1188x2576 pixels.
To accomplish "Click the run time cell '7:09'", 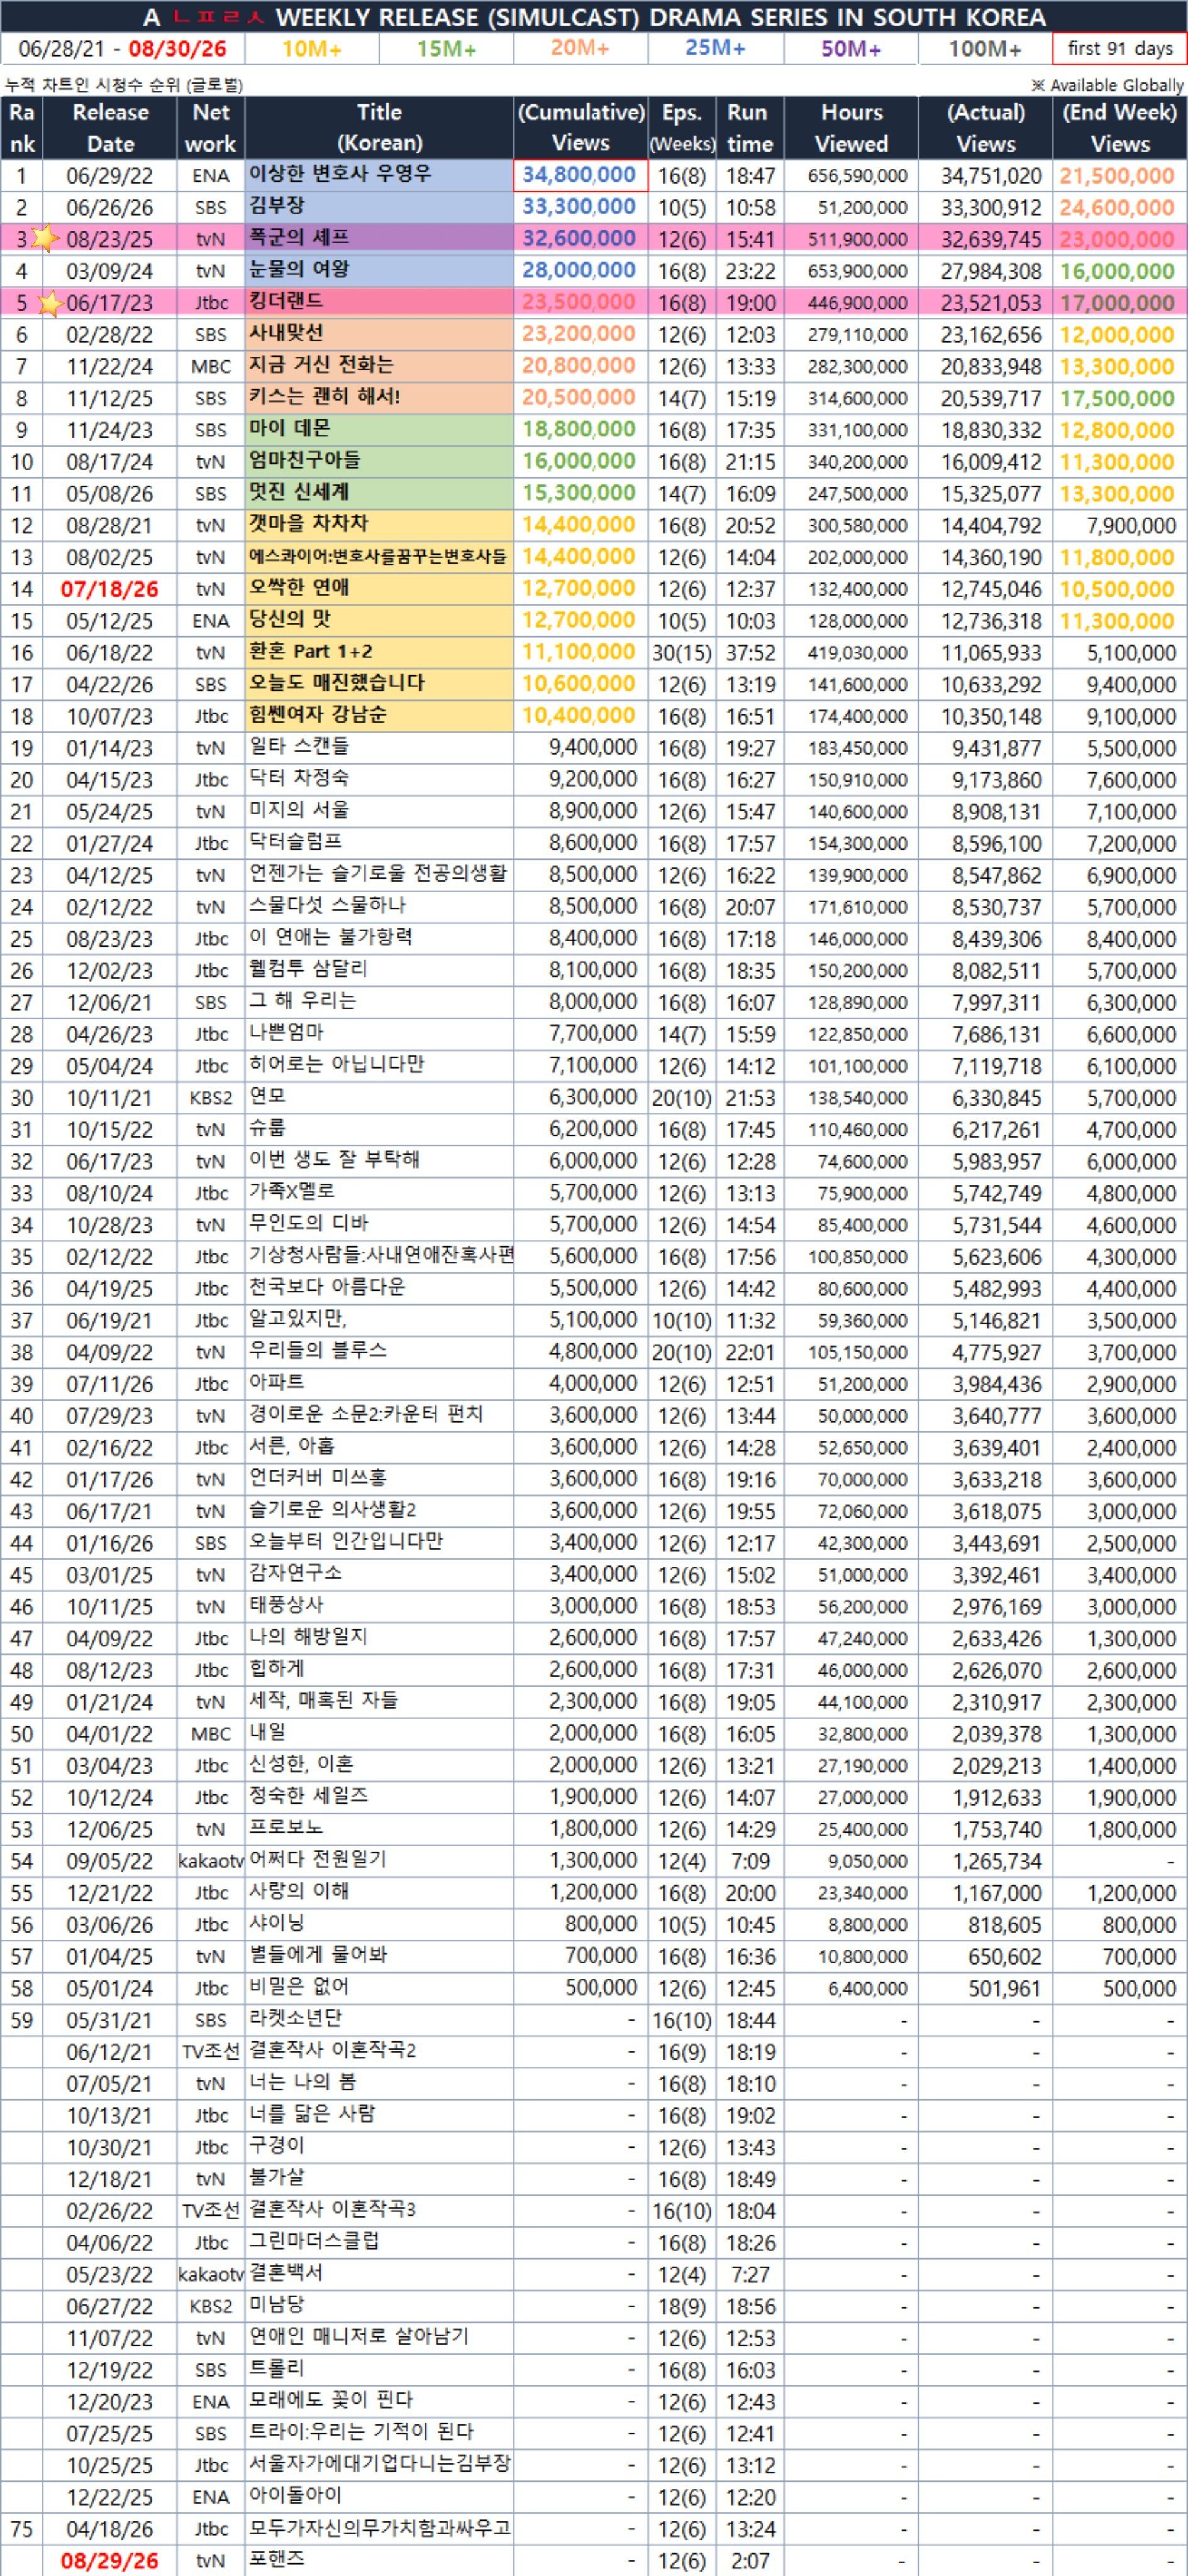I will [x=750, y=1861].
